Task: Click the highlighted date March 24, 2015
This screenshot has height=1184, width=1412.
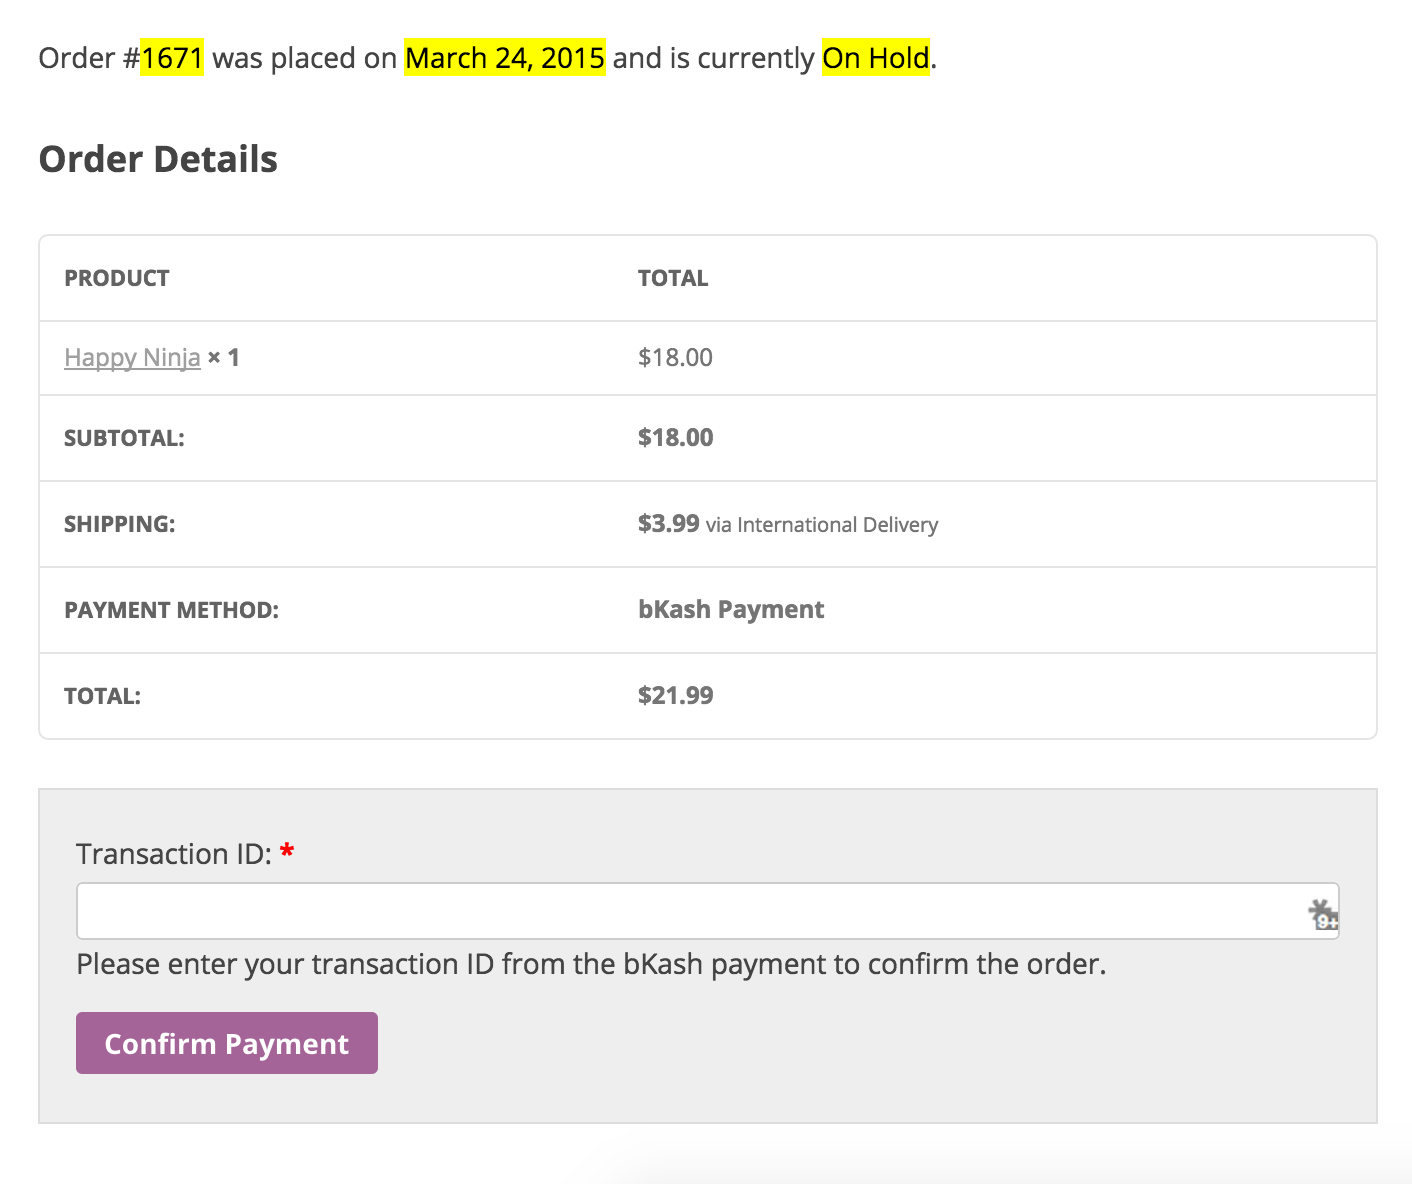Action: (504, 58)
